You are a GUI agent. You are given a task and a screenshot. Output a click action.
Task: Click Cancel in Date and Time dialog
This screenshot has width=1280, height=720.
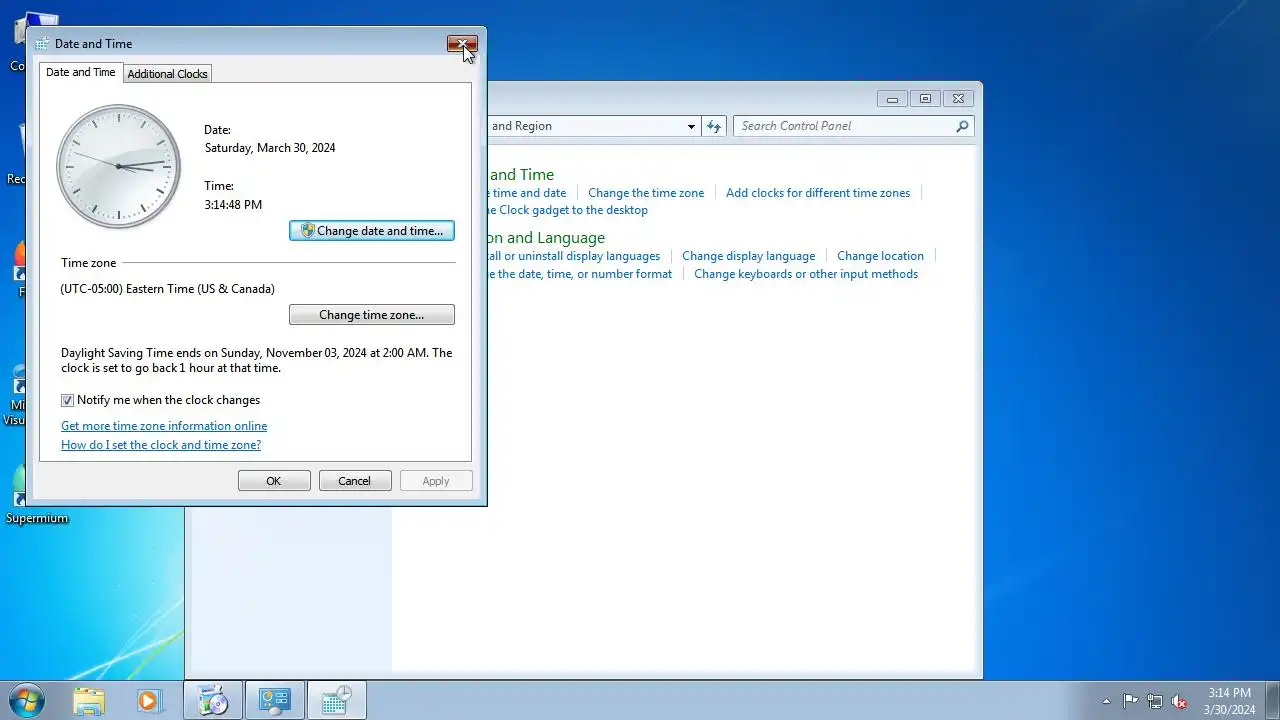click(x=355, y=481)
